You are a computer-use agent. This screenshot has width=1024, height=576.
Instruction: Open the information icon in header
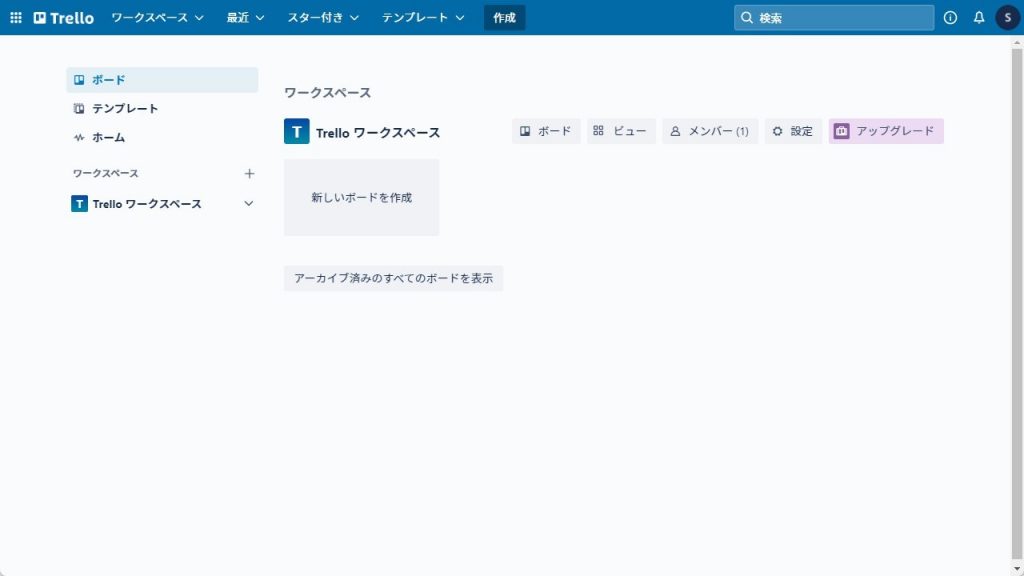(950, 18)
